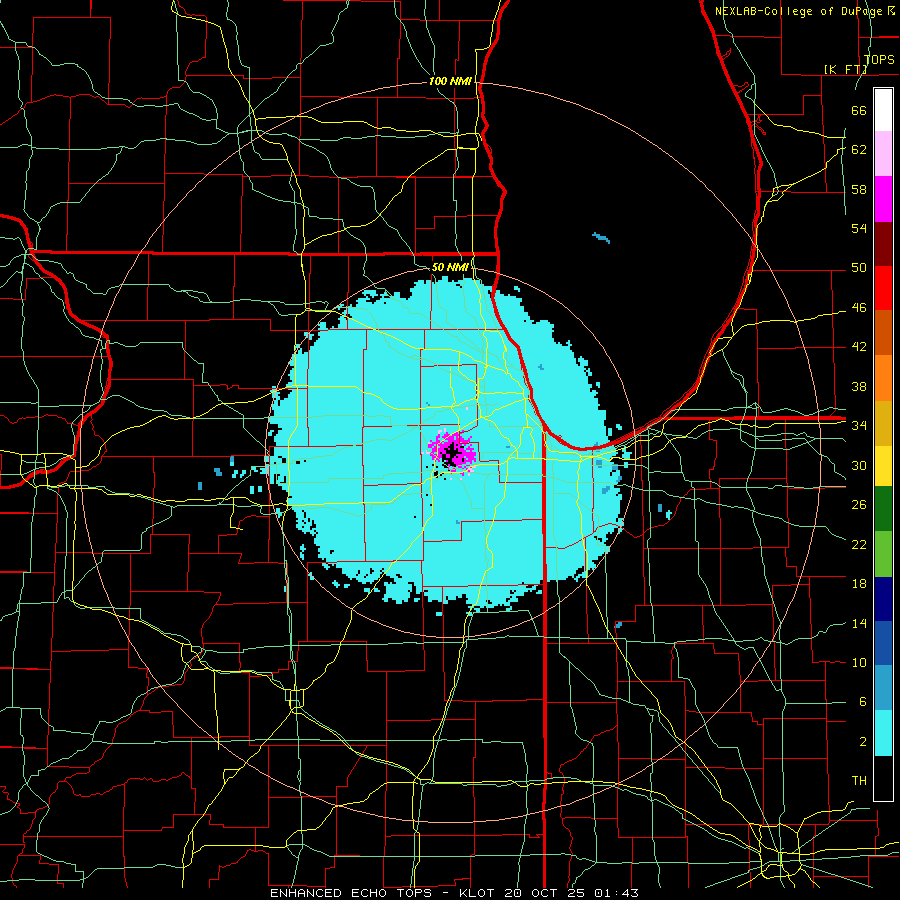Screen dimensions: 900x900
Task: Click the '10' scale label
Action: 859,663
